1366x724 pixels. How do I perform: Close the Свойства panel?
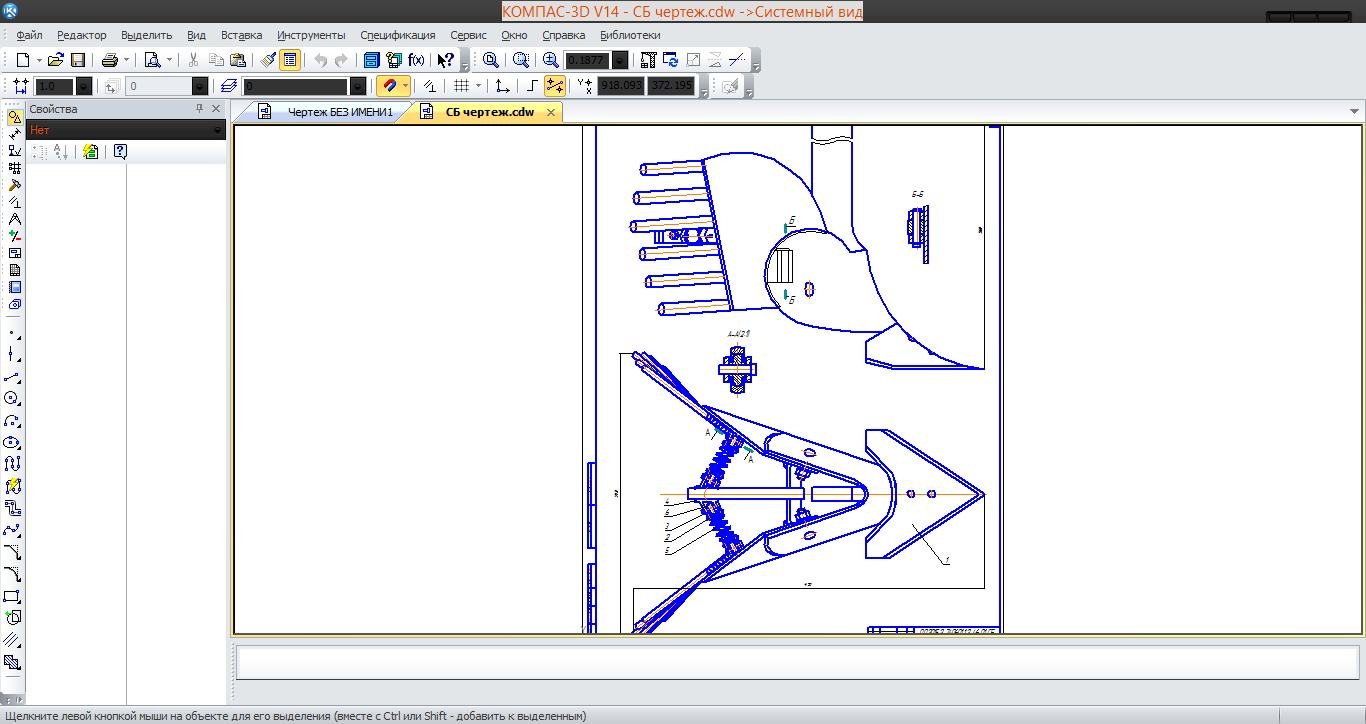coord(216,109)
